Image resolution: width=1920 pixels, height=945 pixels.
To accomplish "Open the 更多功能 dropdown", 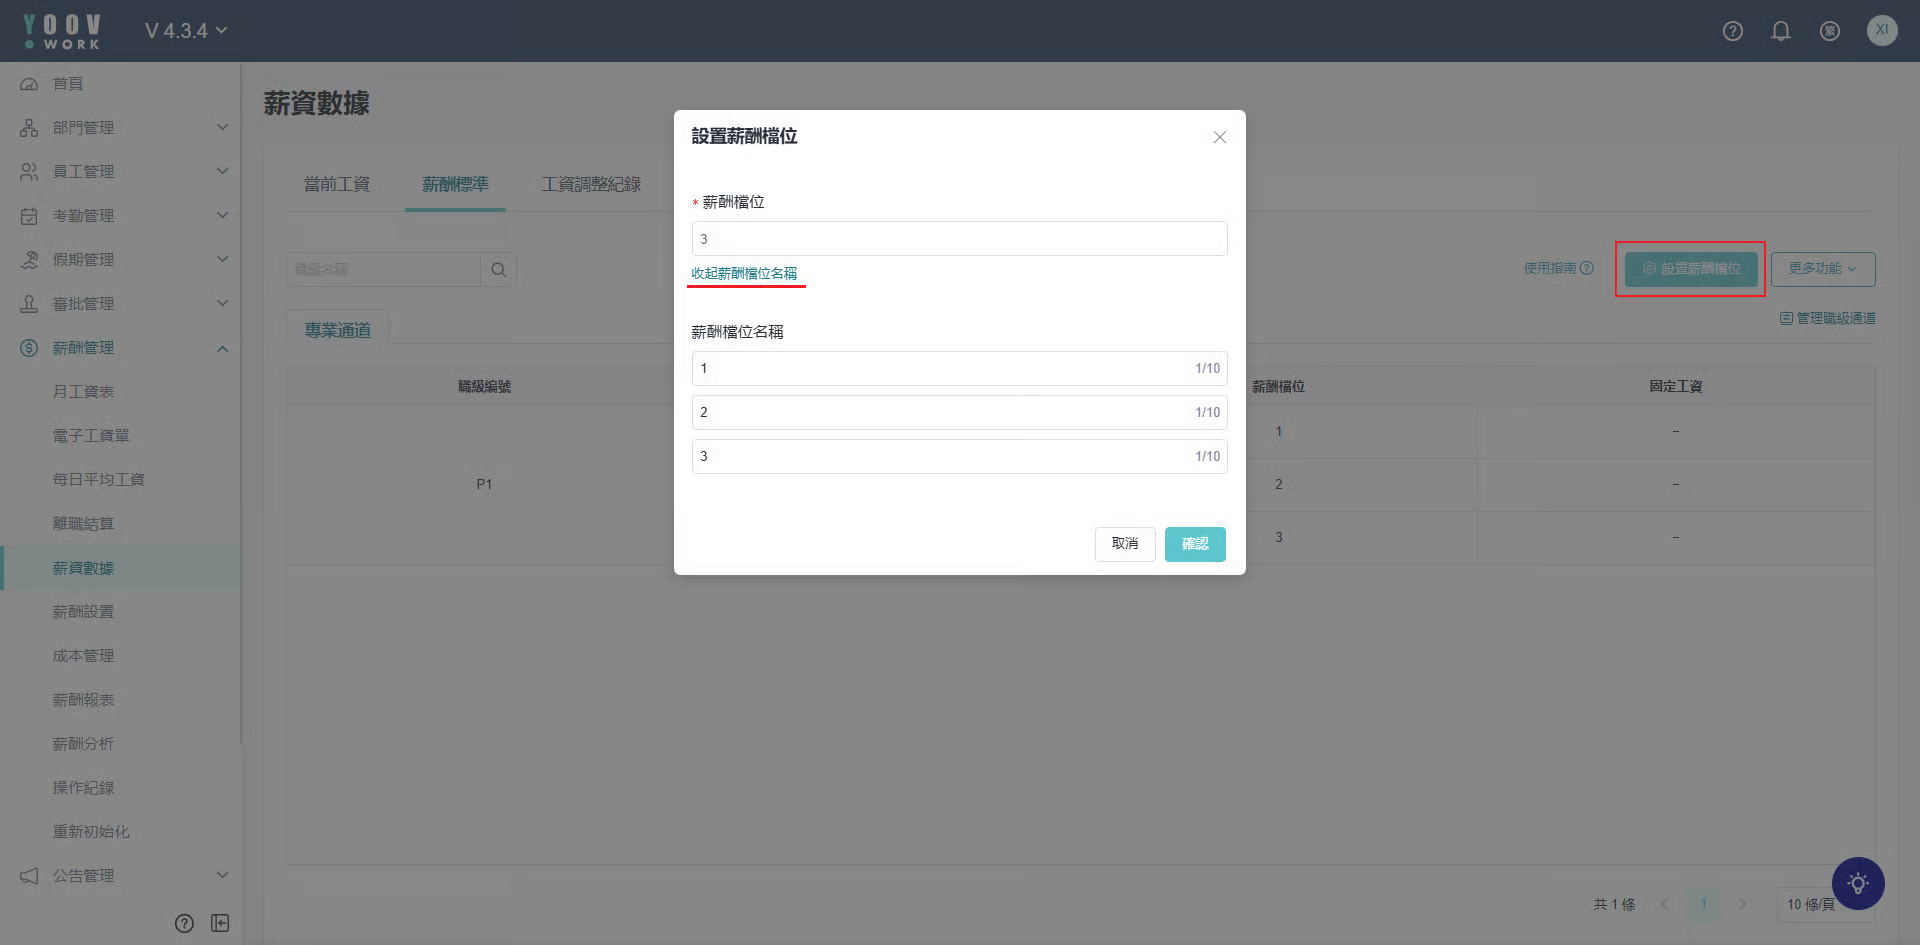I will pos(1822,269).
